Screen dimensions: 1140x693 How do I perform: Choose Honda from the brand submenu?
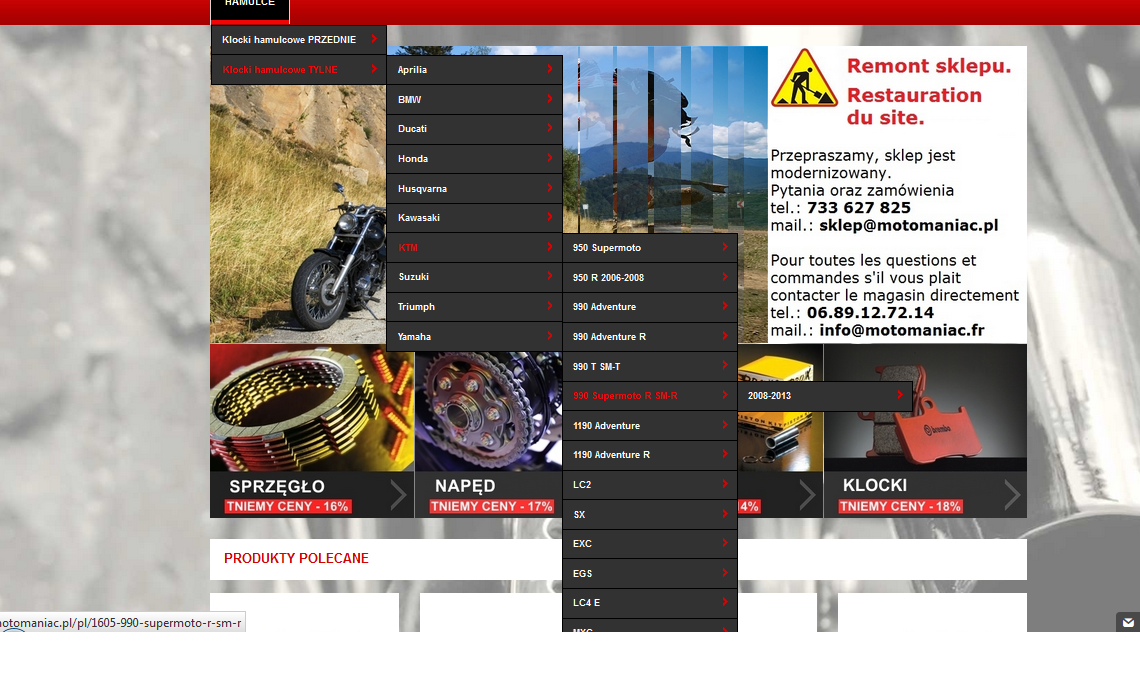point(474,159)
